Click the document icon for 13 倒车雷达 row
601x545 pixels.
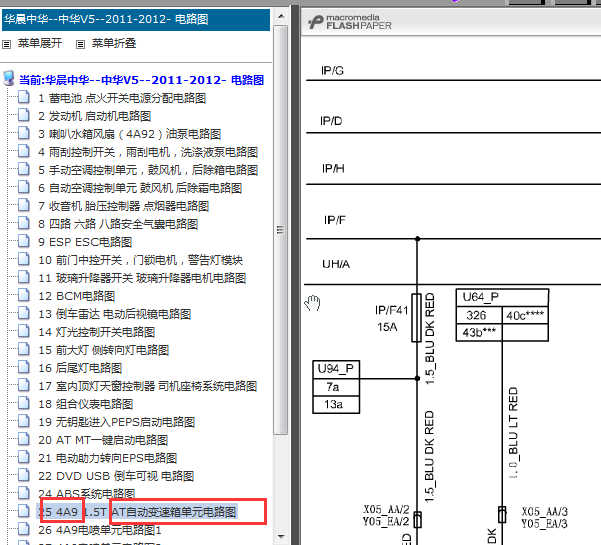pos(24,313)
